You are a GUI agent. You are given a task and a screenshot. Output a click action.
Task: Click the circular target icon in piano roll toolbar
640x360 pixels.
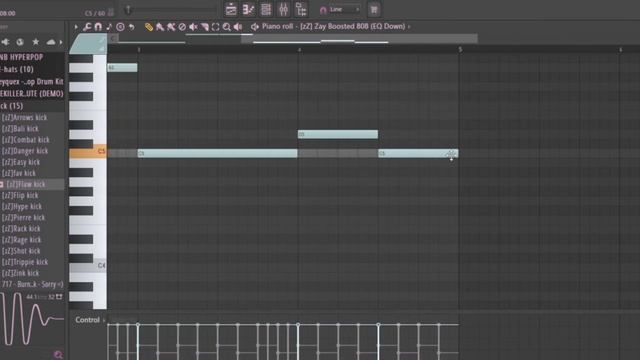[120, 27]
